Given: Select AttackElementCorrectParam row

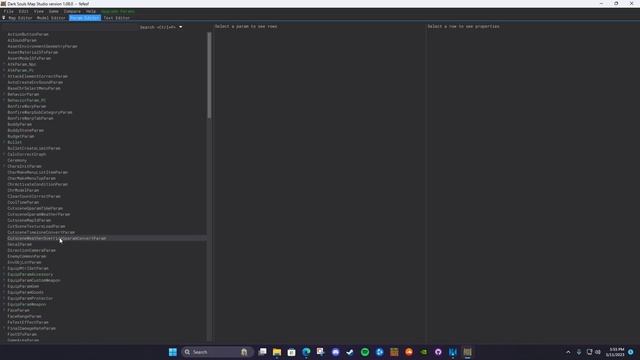Looking at the screenshot, I should click(38, 76).
